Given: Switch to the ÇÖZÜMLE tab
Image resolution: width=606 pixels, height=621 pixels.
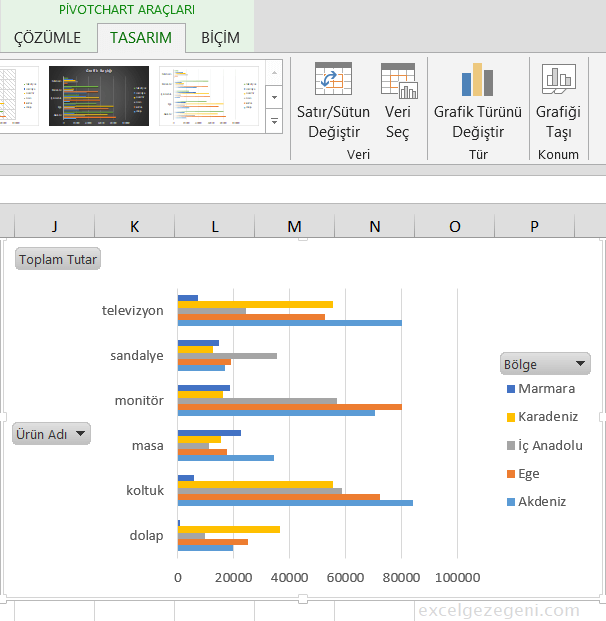Looking at the screenshot, I should [x=47, y=38].
